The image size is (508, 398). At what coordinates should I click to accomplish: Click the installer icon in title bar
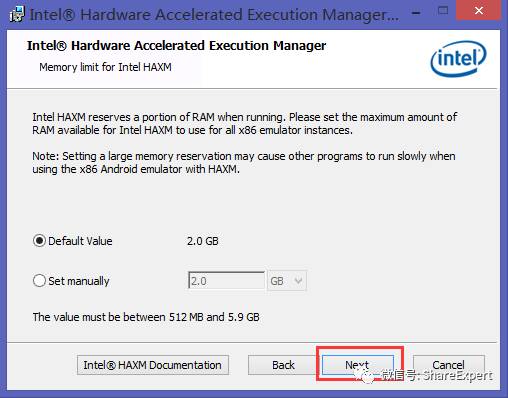pyautogui.click(x=17, y=14)
